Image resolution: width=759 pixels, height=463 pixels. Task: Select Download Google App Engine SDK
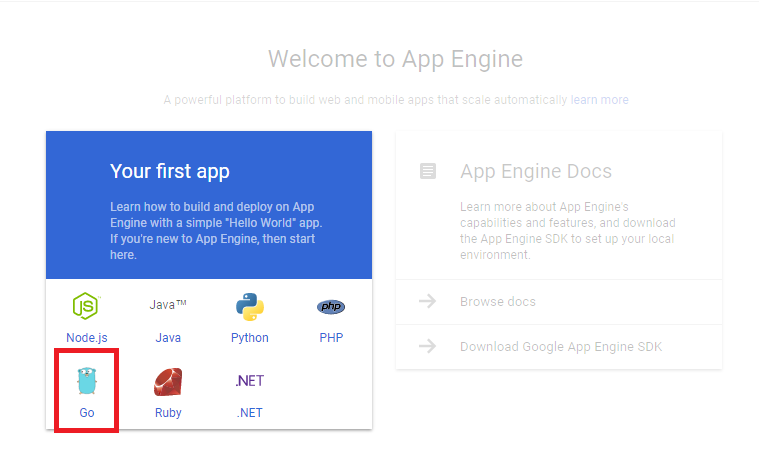[x=561, y=346]
